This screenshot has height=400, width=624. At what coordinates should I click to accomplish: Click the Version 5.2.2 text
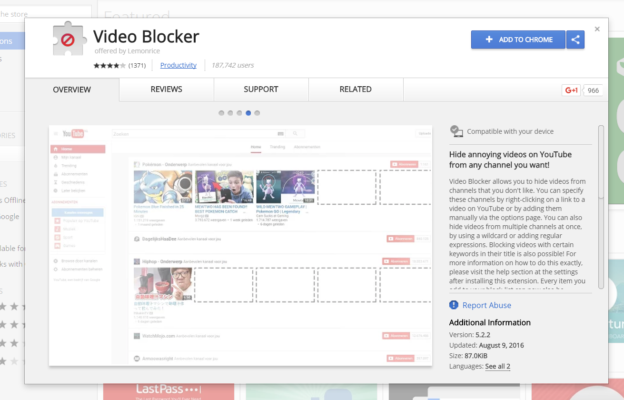point(470,335)
